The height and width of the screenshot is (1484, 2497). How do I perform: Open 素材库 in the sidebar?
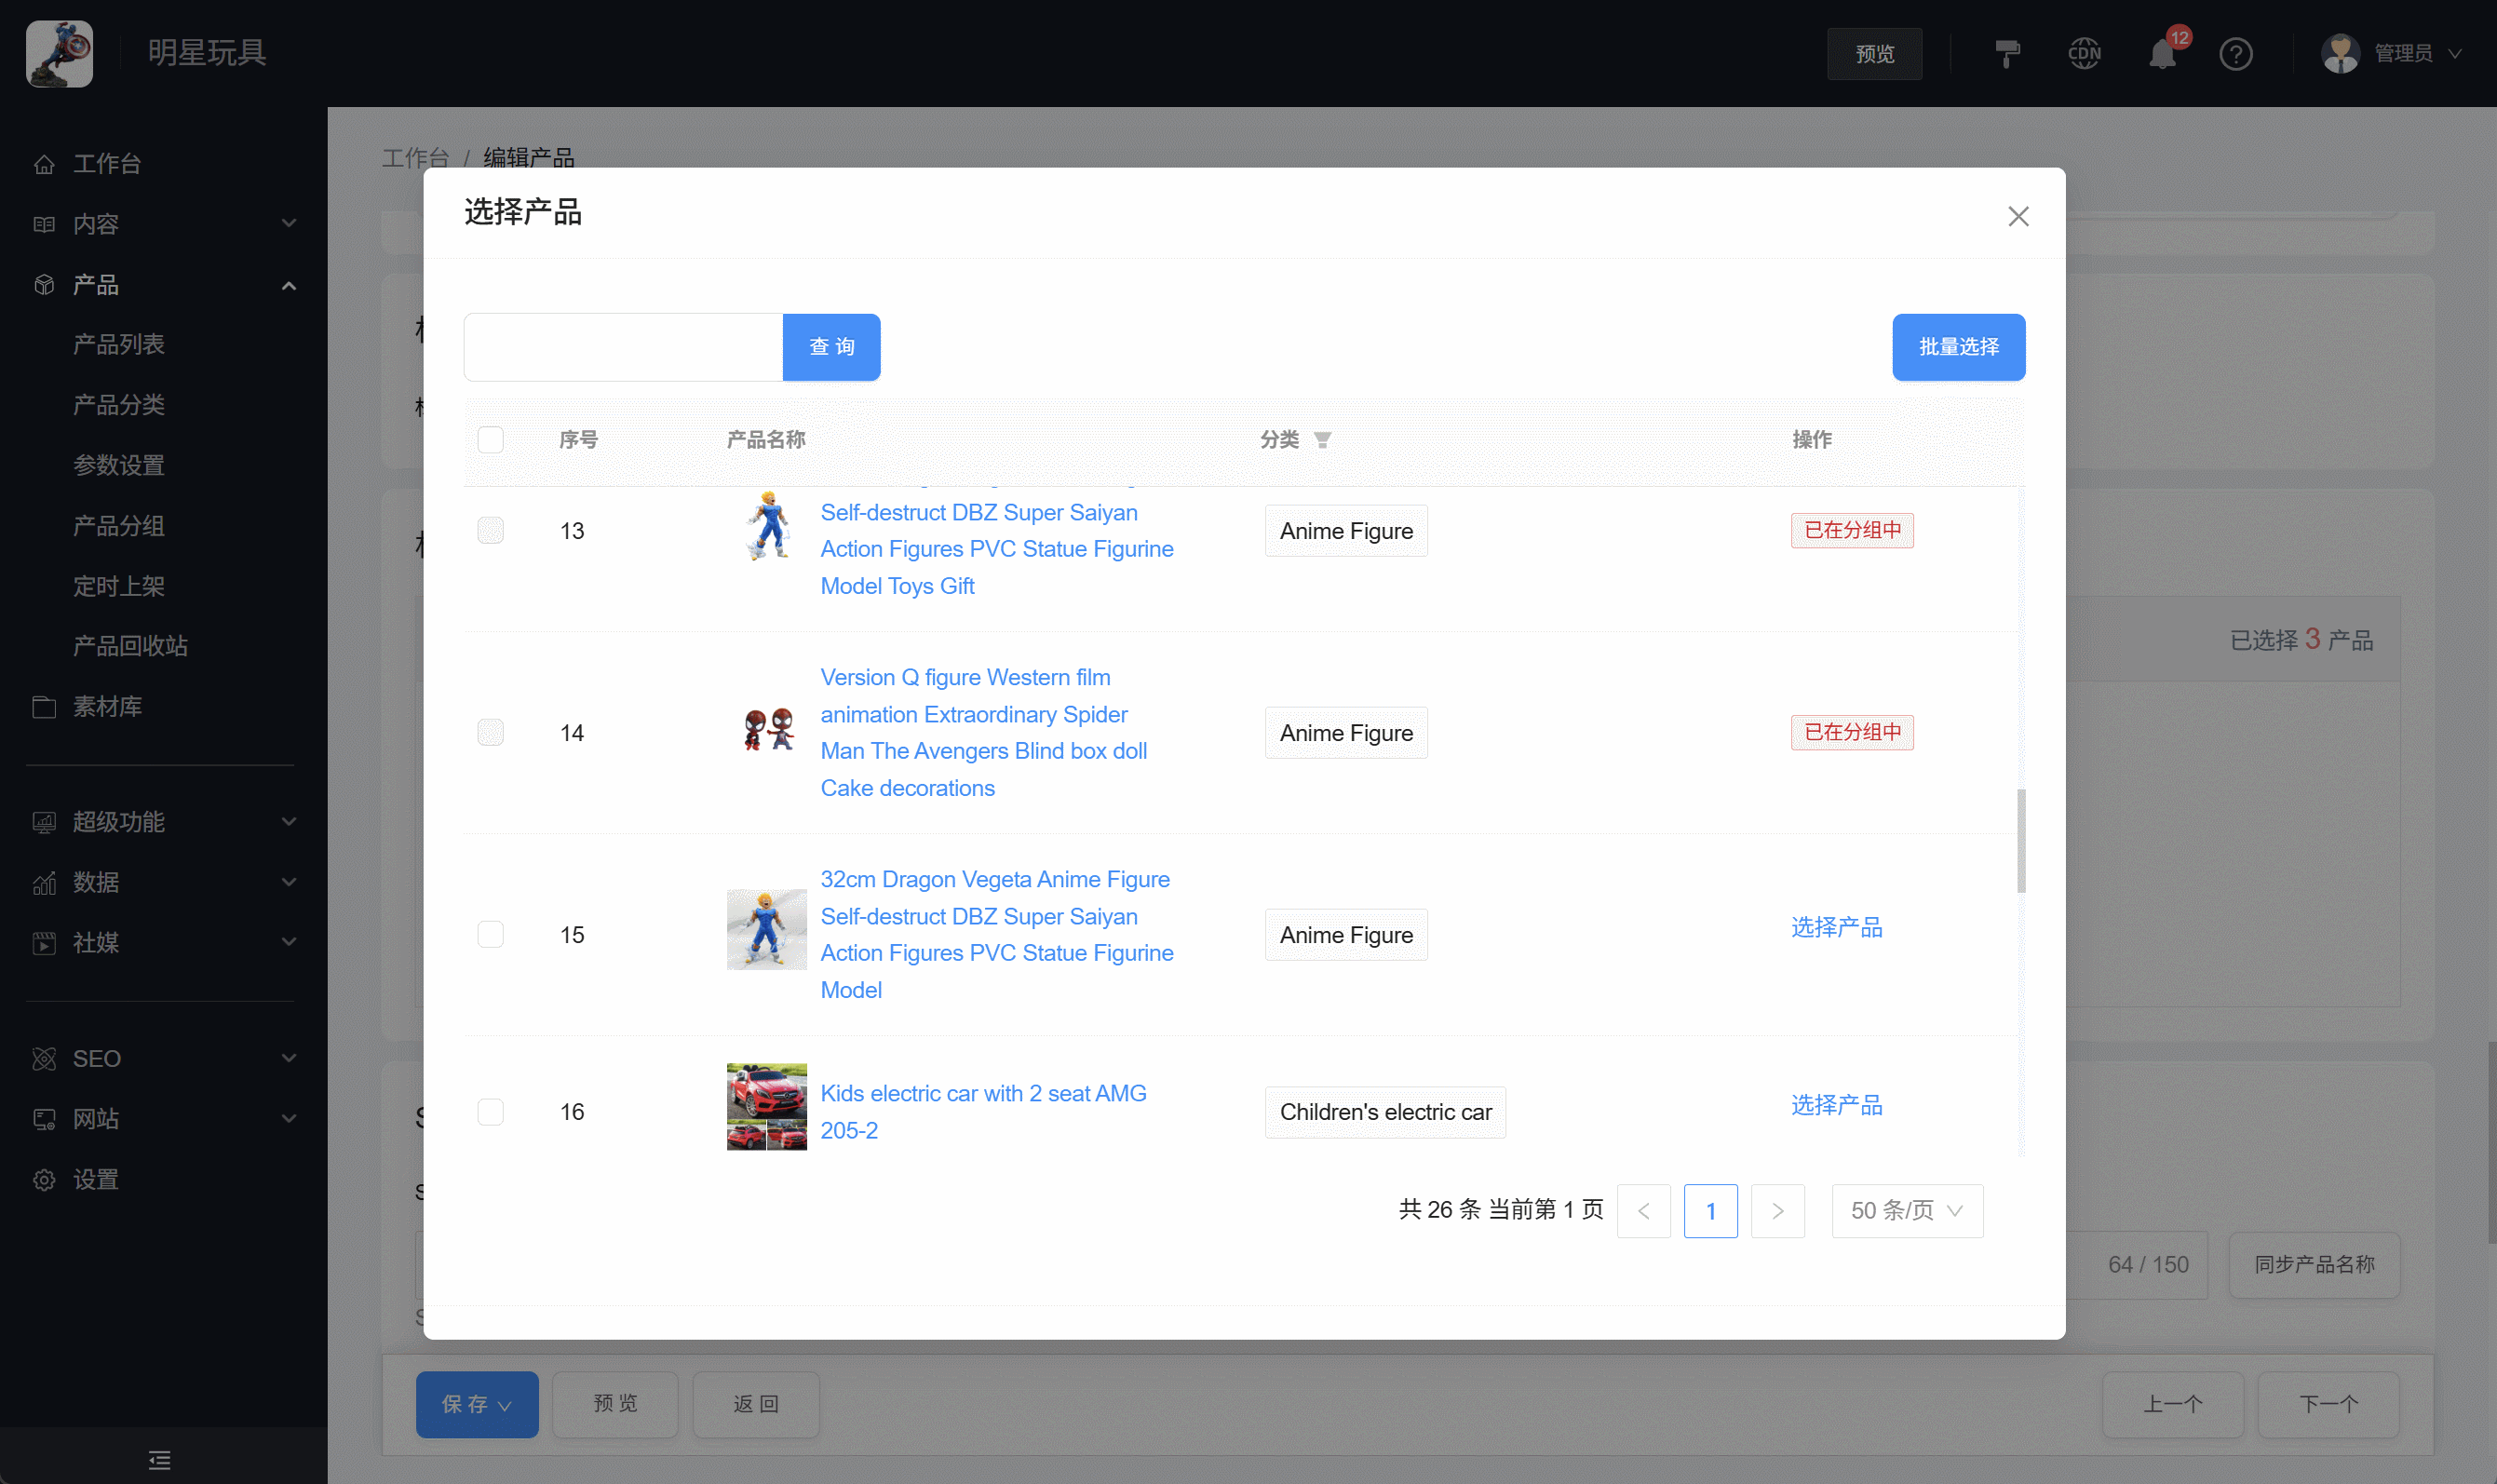point(107,707)
